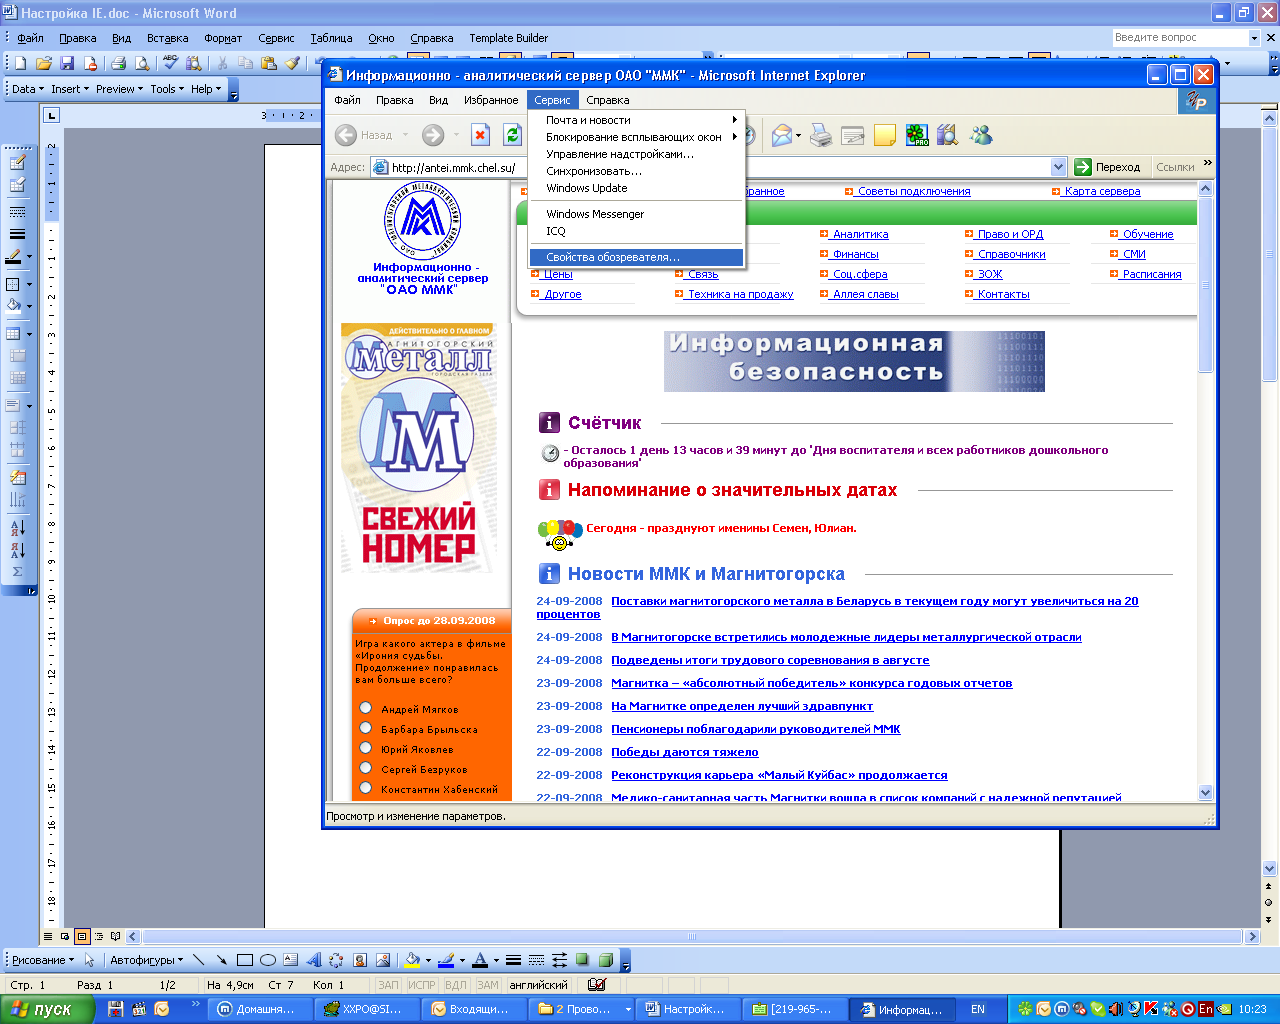The height and width of the screenshot is (1024, 1280).
Task: Click the IE Forward arrow button
Action: [x=433, y=135]
